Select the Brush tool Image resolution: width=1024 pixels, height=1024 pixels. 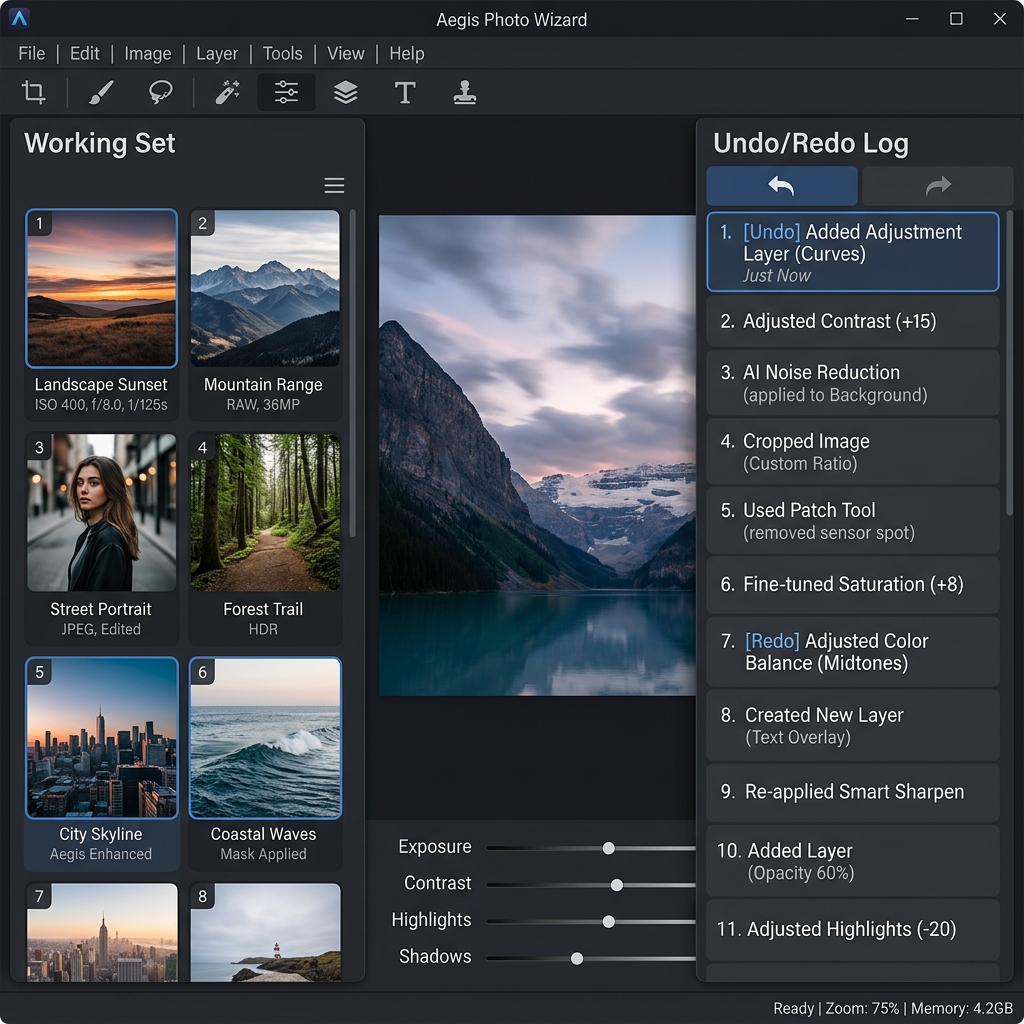pos(101,93)
